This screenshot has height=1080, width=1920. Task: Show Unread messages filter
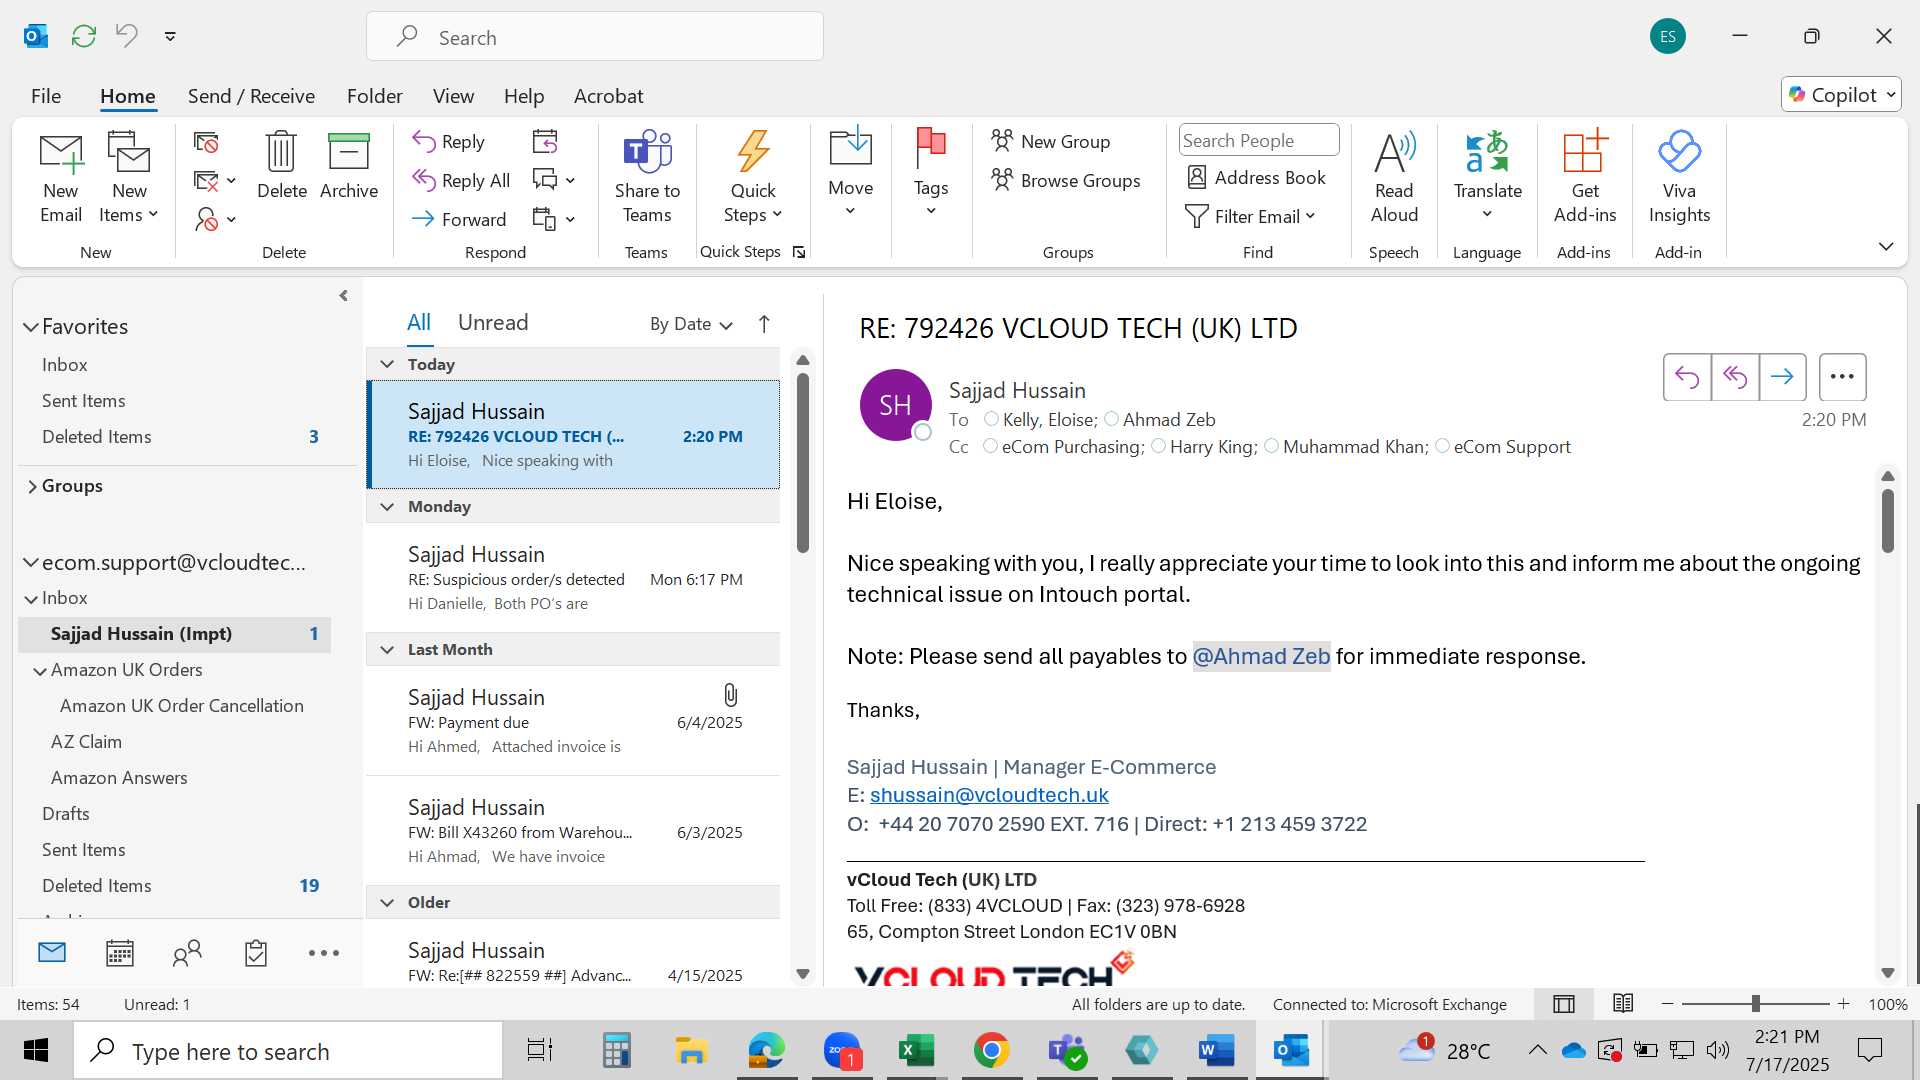point(493,322)
